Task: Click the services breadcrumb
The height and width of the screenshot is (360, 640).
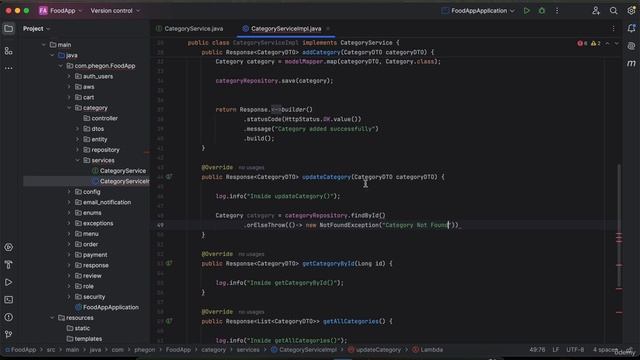Action: 248,350
